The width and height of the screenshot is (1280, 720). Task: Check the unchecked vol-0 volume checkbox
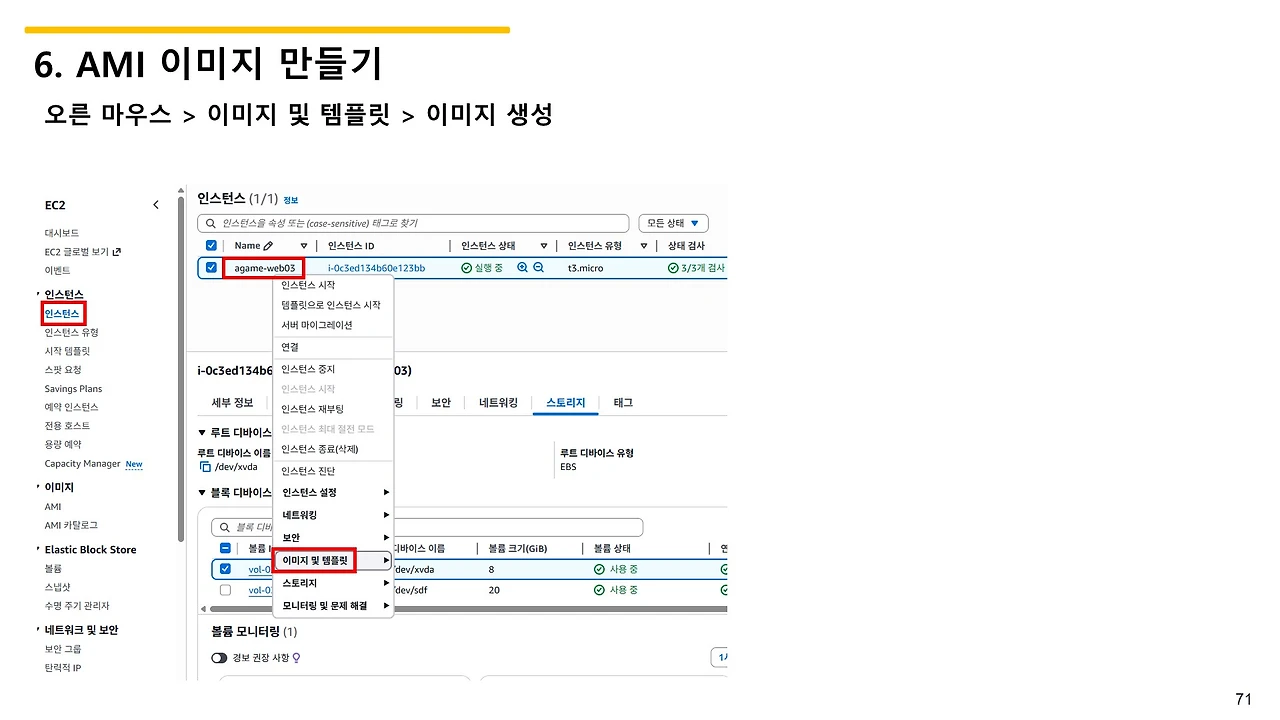tap(225, 589)
